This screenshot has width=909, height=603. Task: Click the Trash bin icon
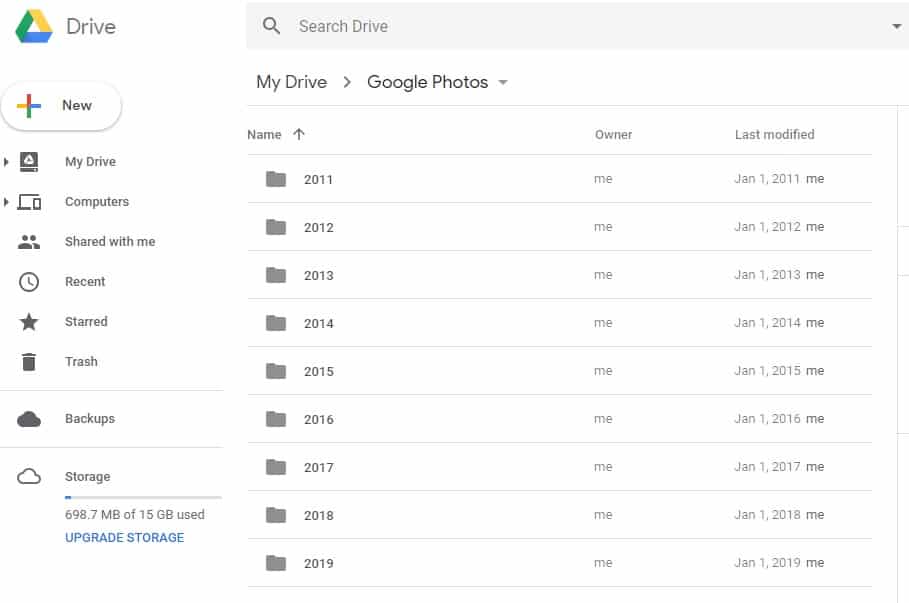(x=29, y=362)
